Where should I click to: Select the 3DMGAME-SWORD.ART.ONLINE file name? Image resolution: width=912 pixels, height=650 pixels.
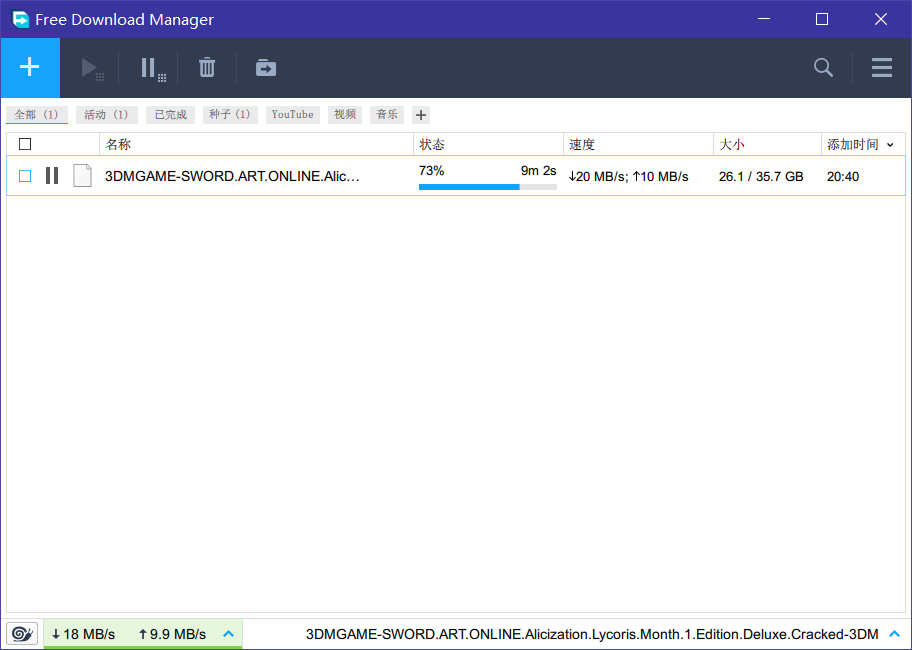(x=232, y=176)
